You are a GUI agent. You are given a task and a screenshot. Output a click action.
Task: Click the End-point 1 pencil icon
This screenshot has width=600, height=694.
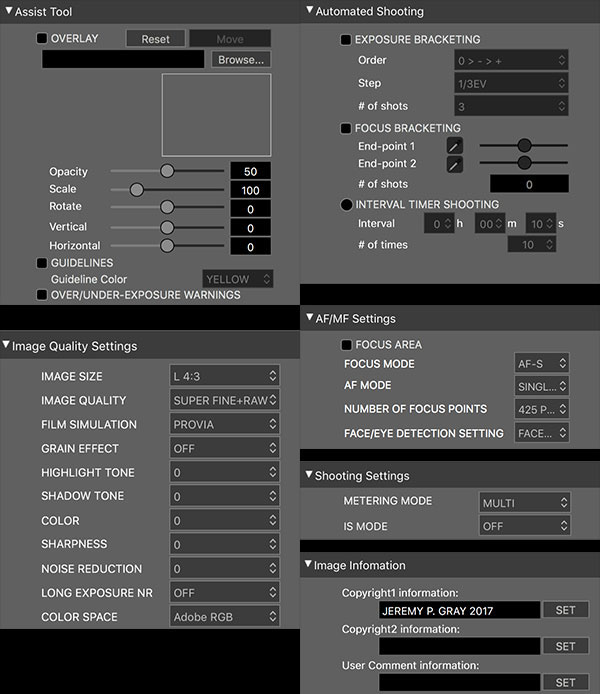tap(454, 146)
